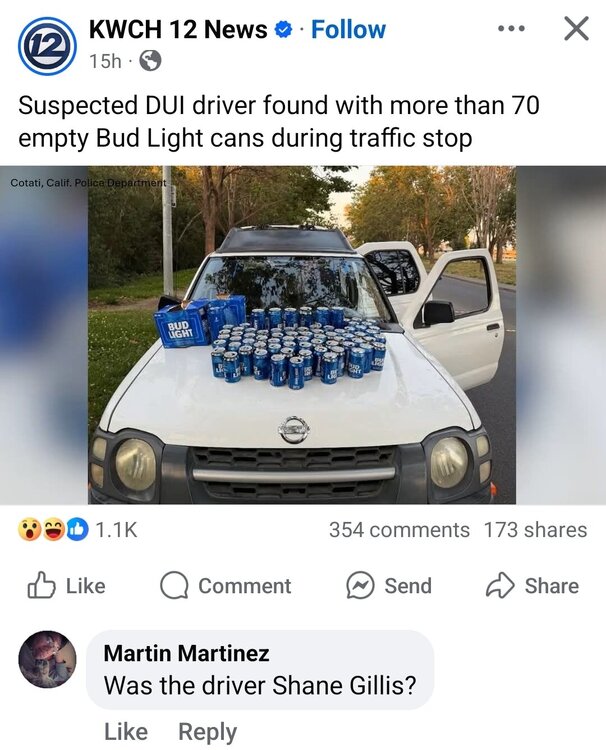Image resolution: width=606 pixels, height=750 pixels.
Task: View the 173 shares
Action: pyautogui.click(x=535, y=530)
